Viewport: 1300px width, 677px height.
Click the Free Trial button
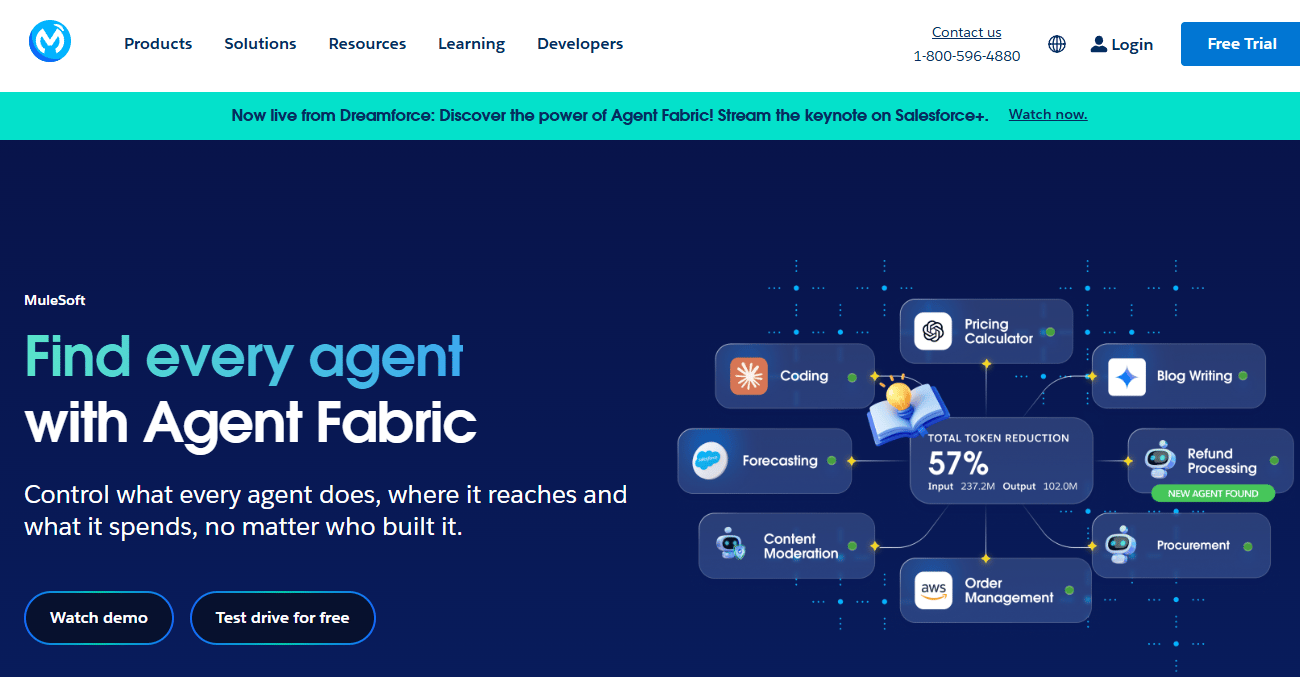pos(1242,44)
